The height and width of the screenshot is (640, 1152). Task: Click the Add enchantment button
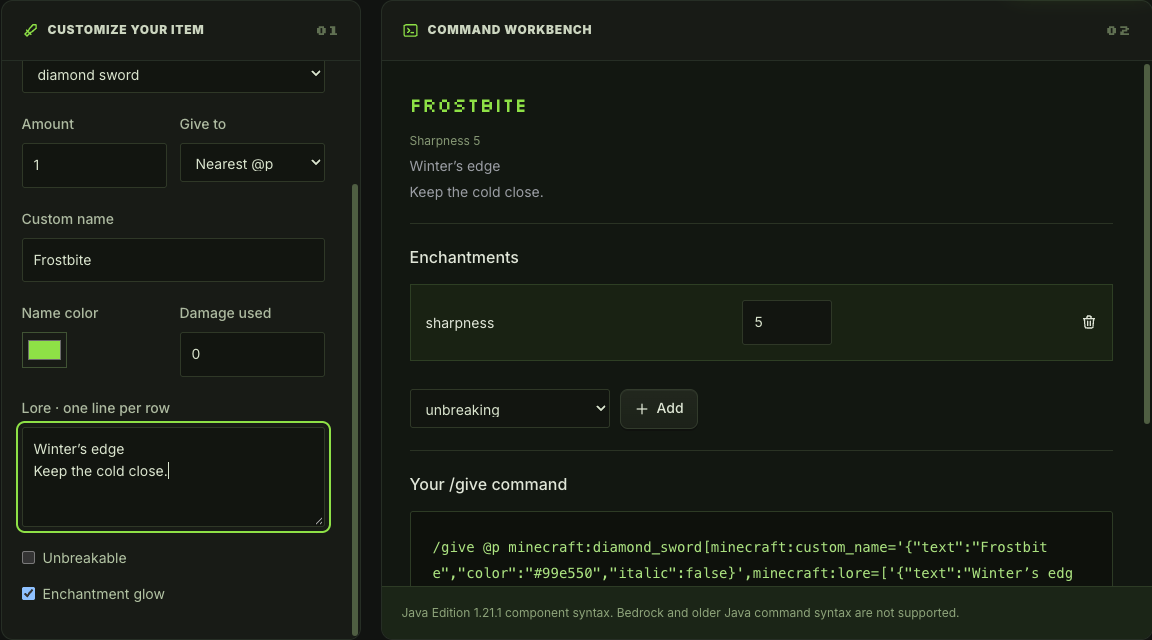coord(659,409)
